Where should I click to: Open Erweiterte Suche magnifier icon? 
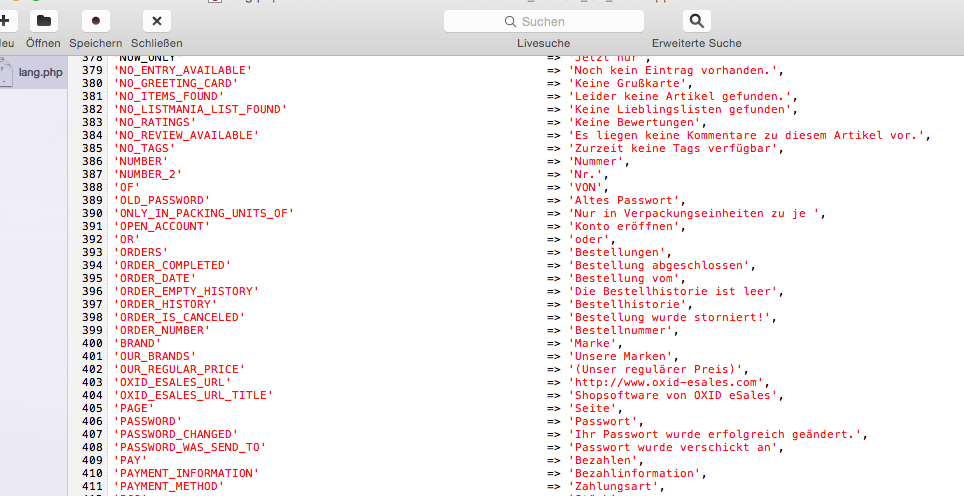696,20
